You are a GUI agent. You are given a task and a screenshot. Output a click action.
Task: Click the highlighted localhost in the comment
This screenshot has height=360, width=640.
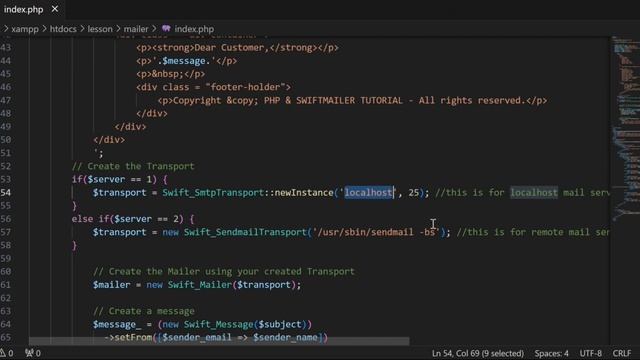pyautogui.click(x=534, y=193)
